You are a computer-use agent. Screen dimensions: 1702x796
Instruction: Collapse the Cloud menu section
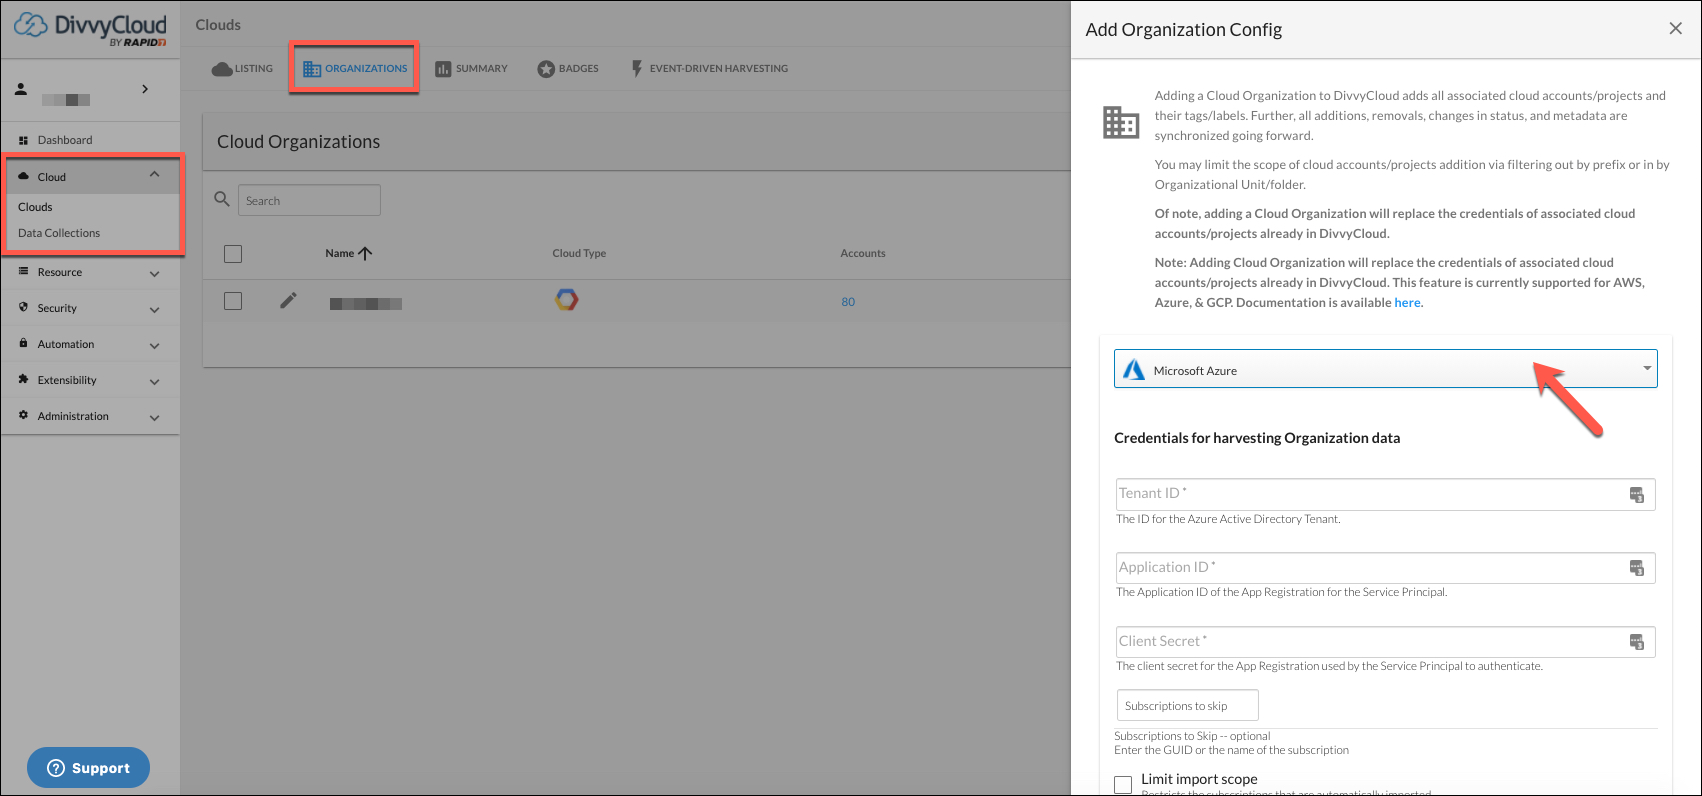pos(154,175)
